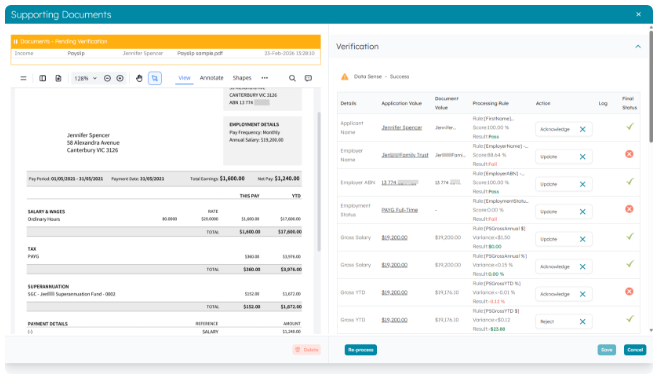Viewport: 658px width, 379px height.
Task: Click Net Pay $1,240.00 in payslip
Action: click(x=279, y=178)
